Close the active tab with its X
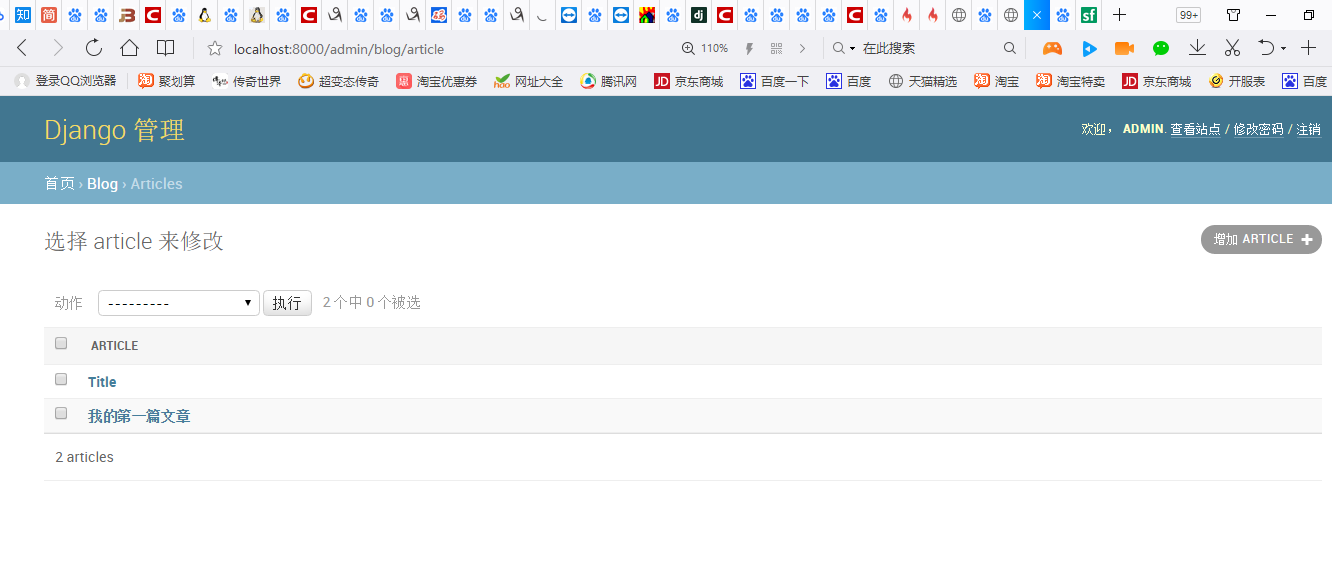 [x=1037, y=15]
